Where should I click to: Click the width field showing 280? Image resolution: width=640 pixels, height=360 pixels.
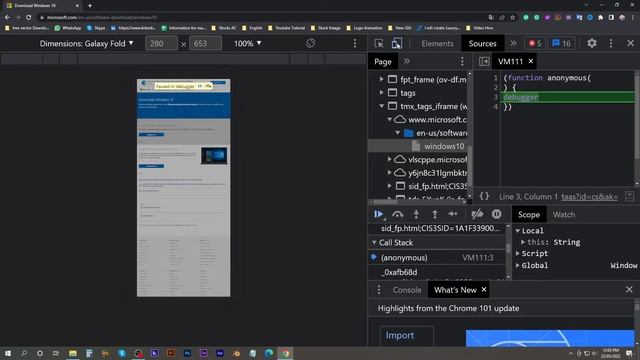[x=161, y=43]
